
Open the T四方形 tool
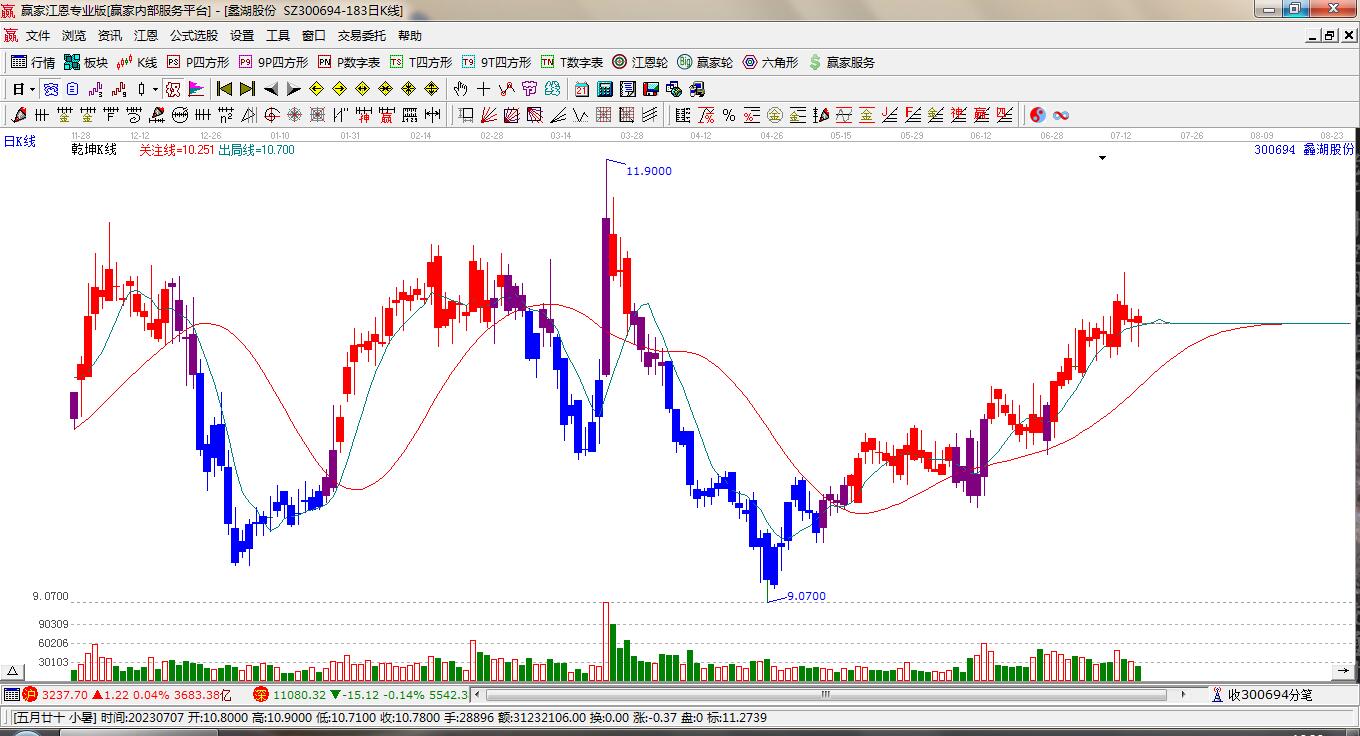tap(421, 62)
